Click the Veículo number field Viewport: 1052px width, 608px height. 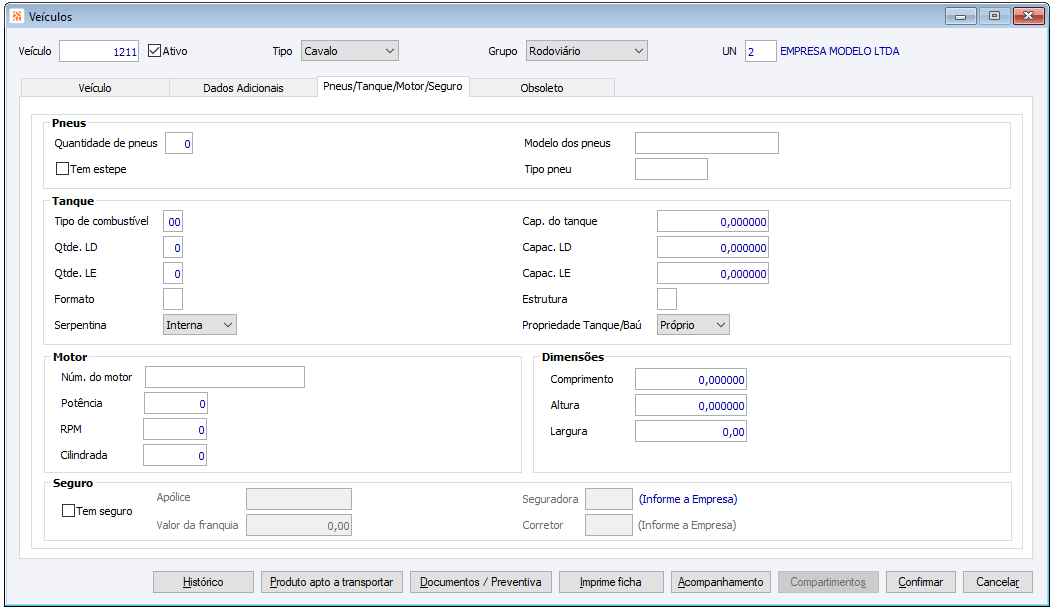99,51
